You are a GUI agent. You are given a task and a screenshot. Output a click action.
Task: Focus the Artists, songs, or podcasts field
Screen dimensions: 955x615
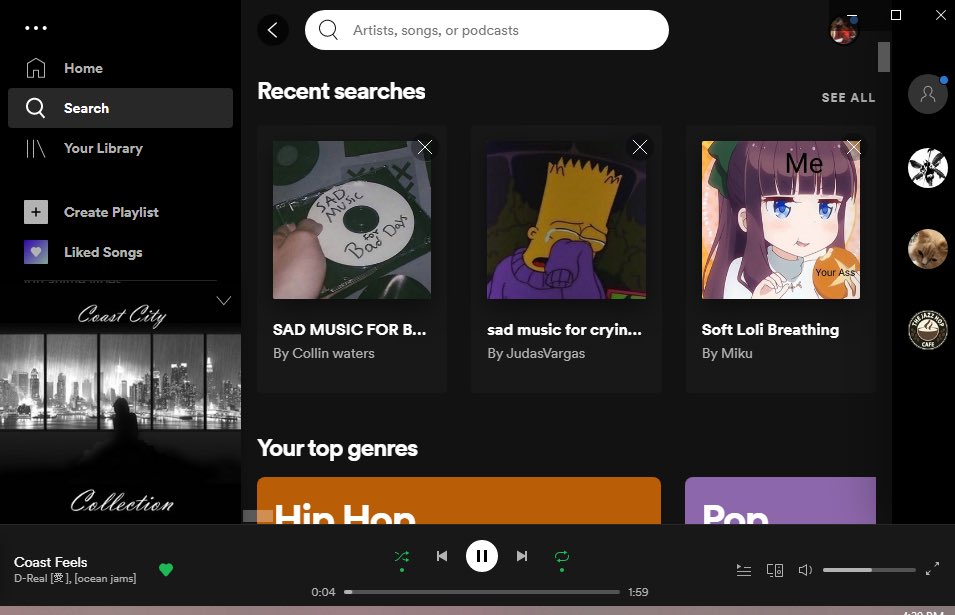[x=487, y=30]
